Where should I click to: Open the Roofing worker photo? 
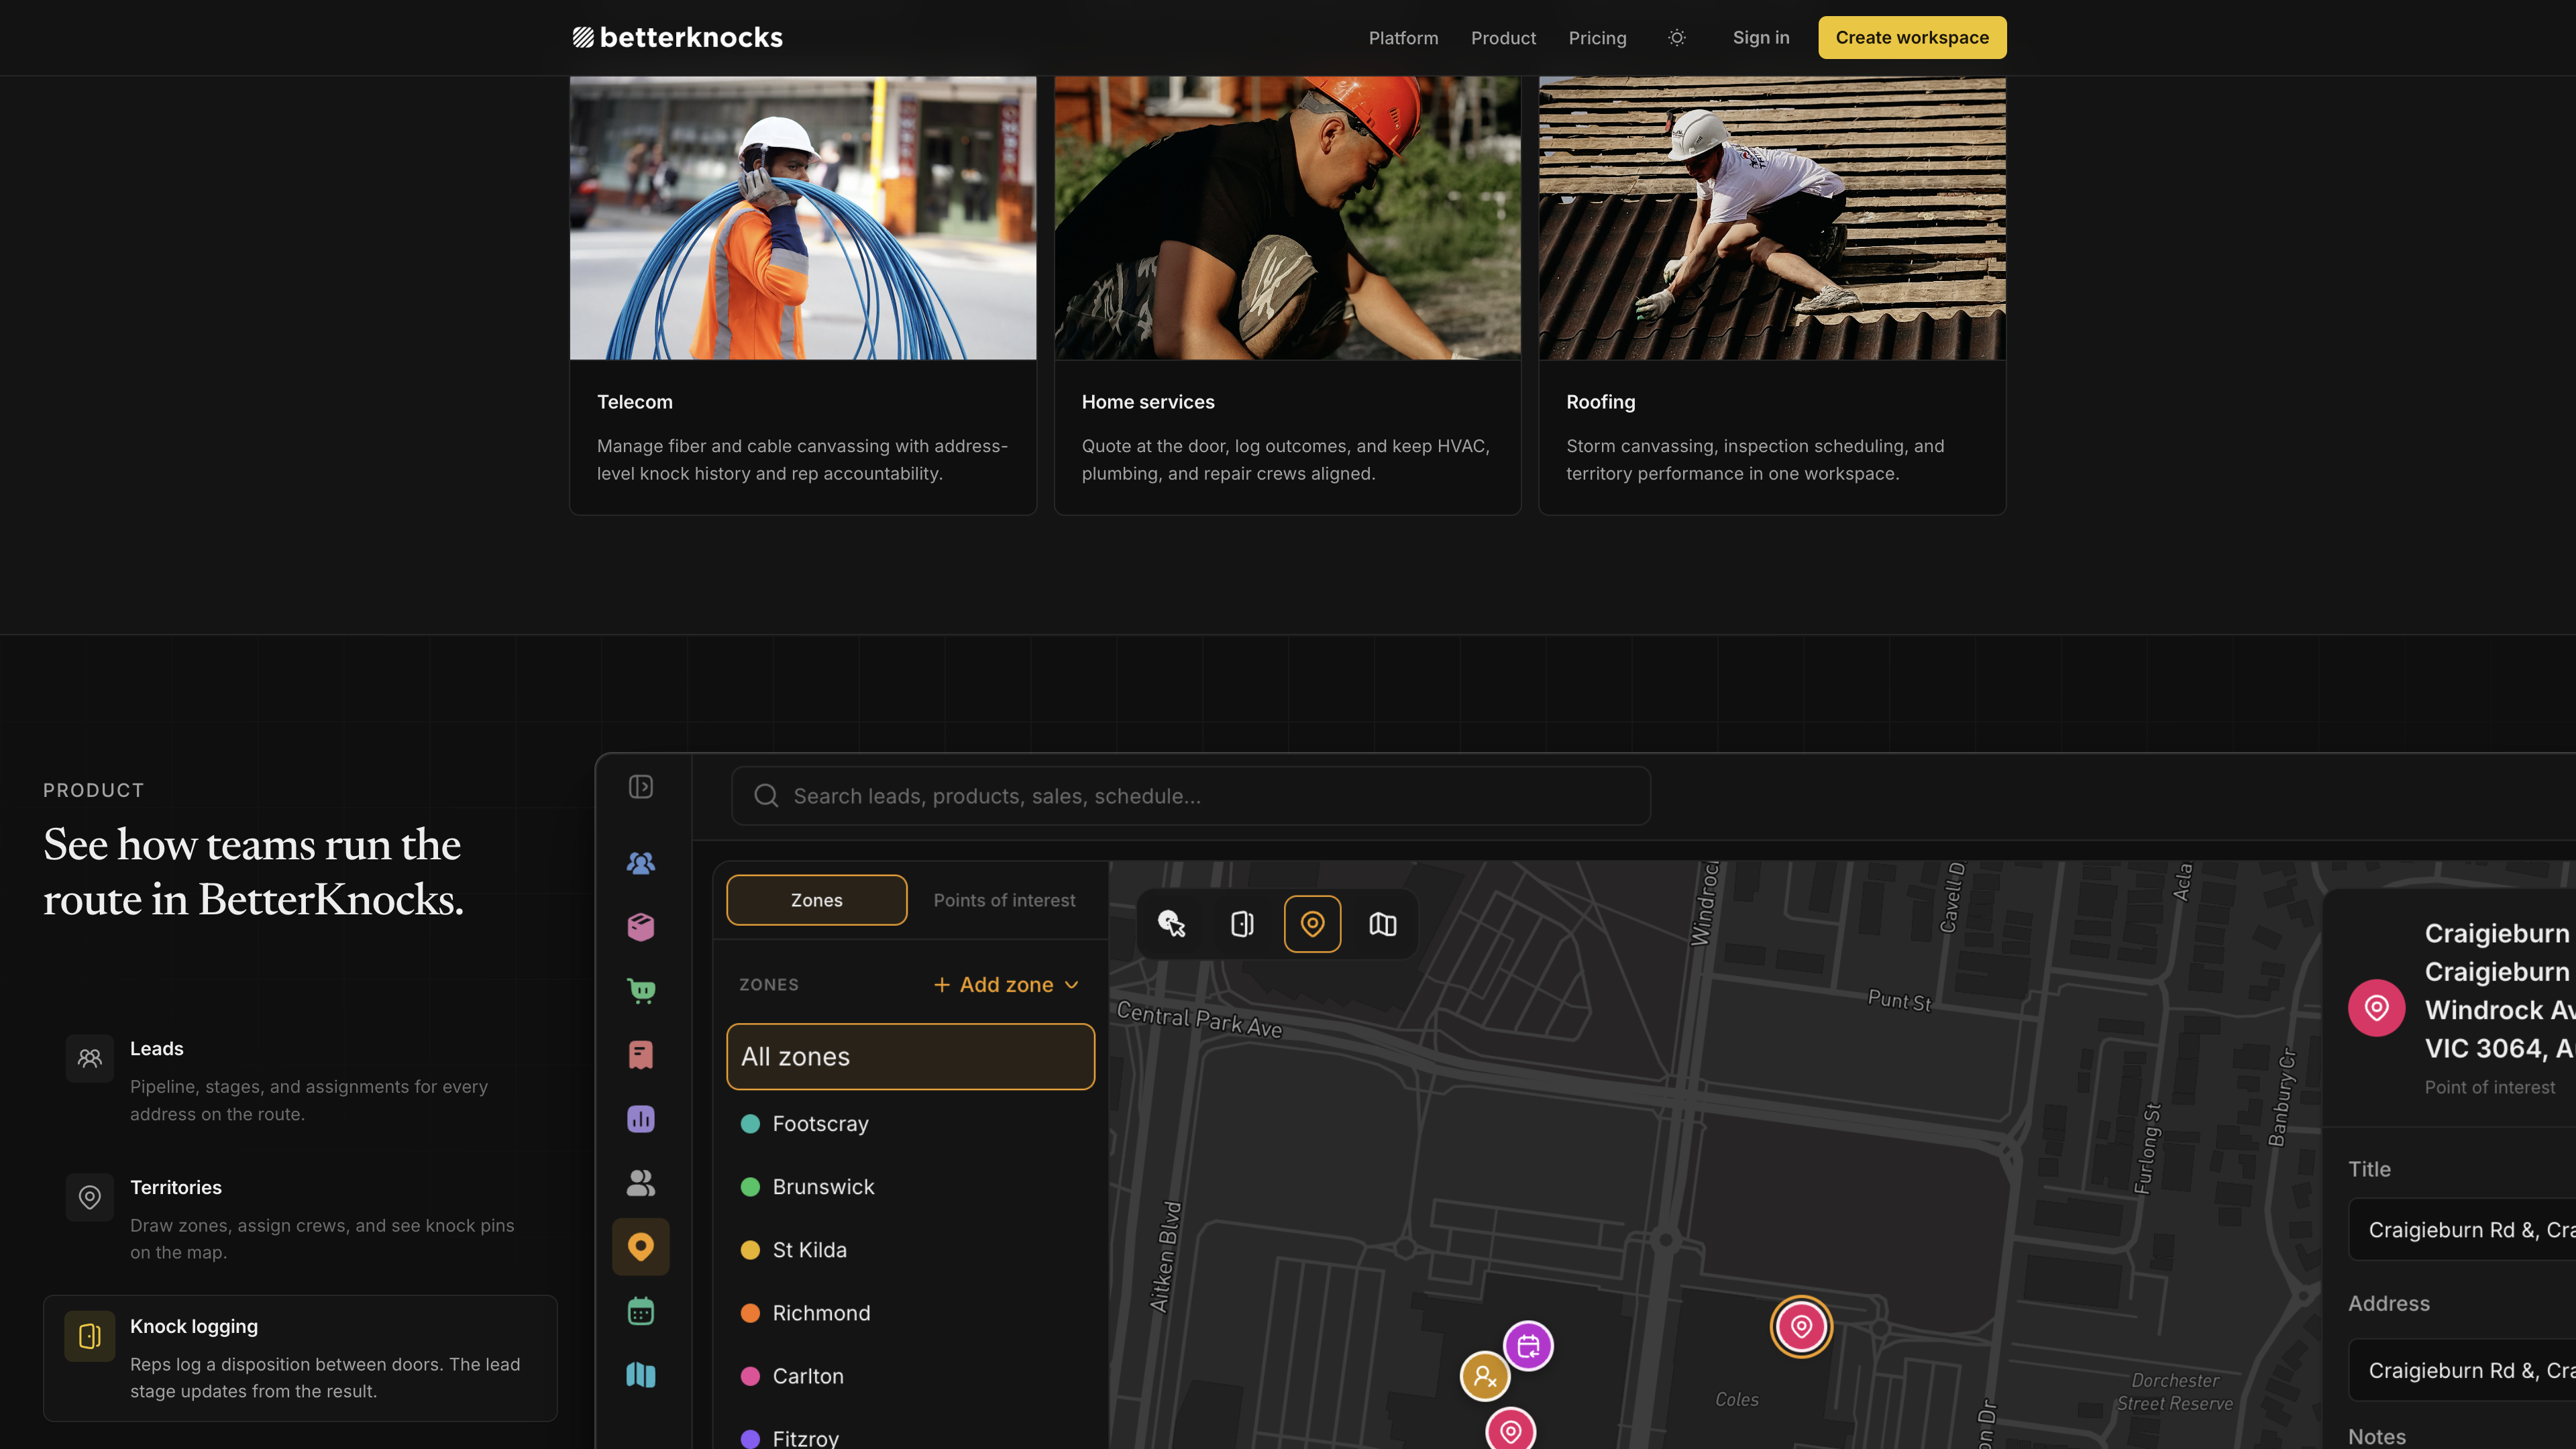point(1772,218)
